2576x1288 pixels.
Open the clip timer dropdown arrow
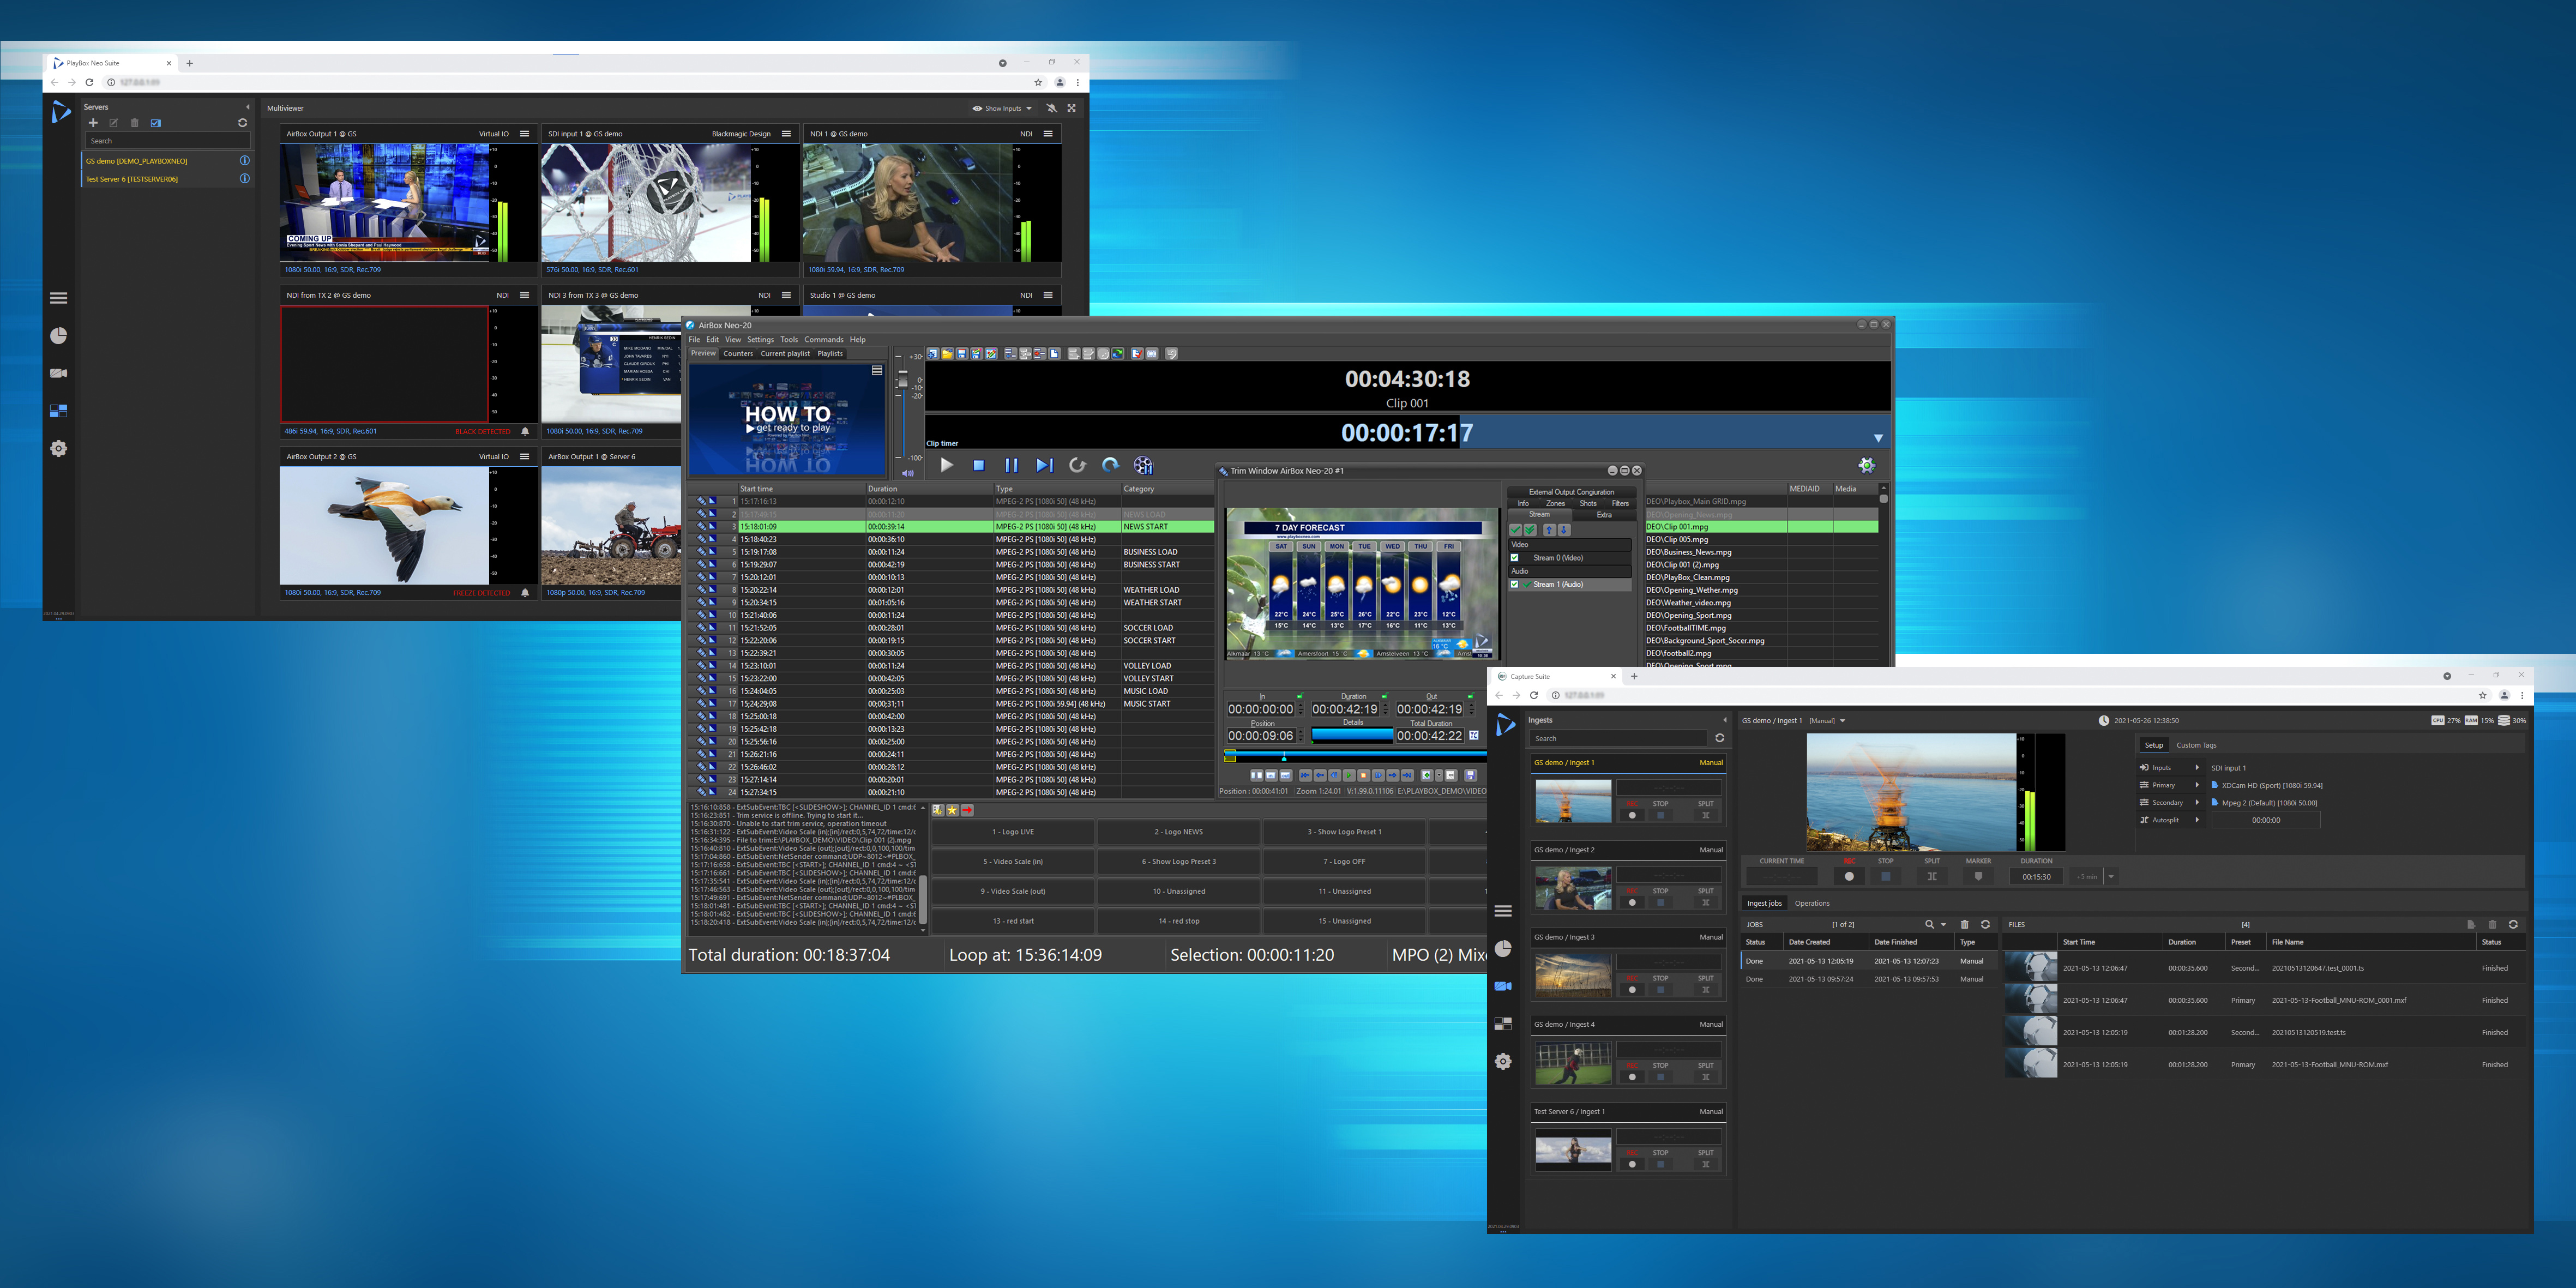point(1878,438)
